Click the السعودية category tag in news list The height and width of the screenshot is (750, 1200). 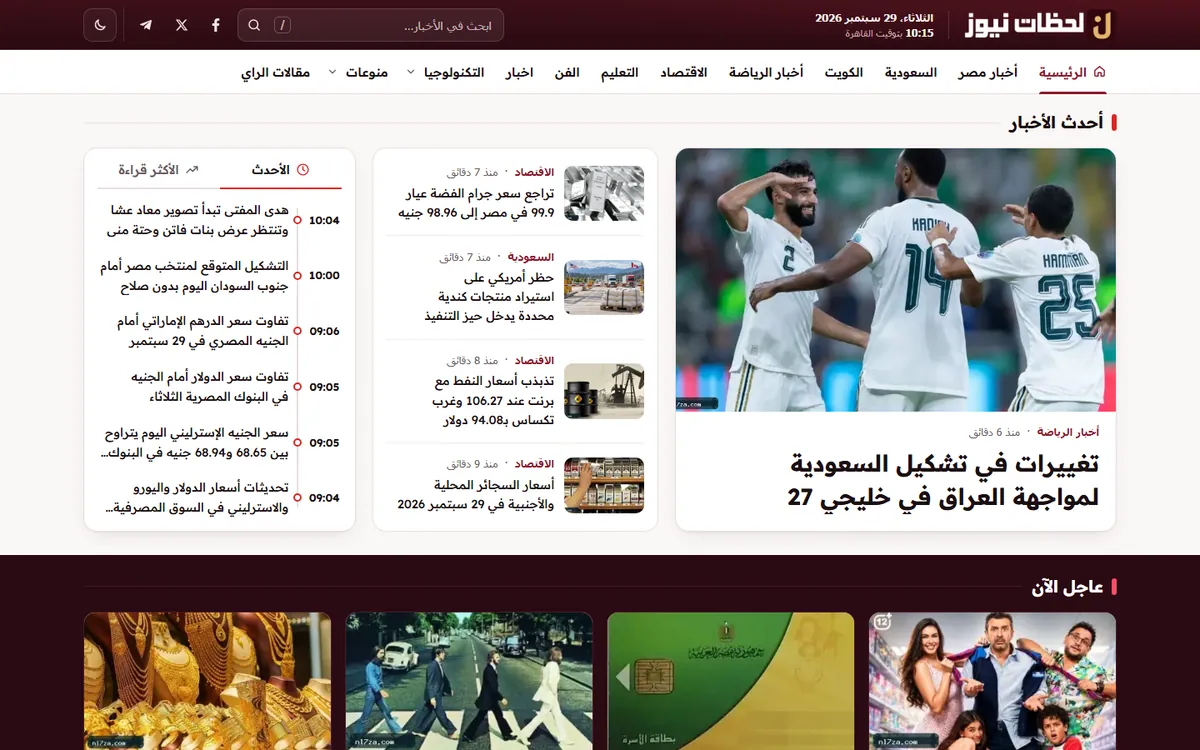point(531,257)
